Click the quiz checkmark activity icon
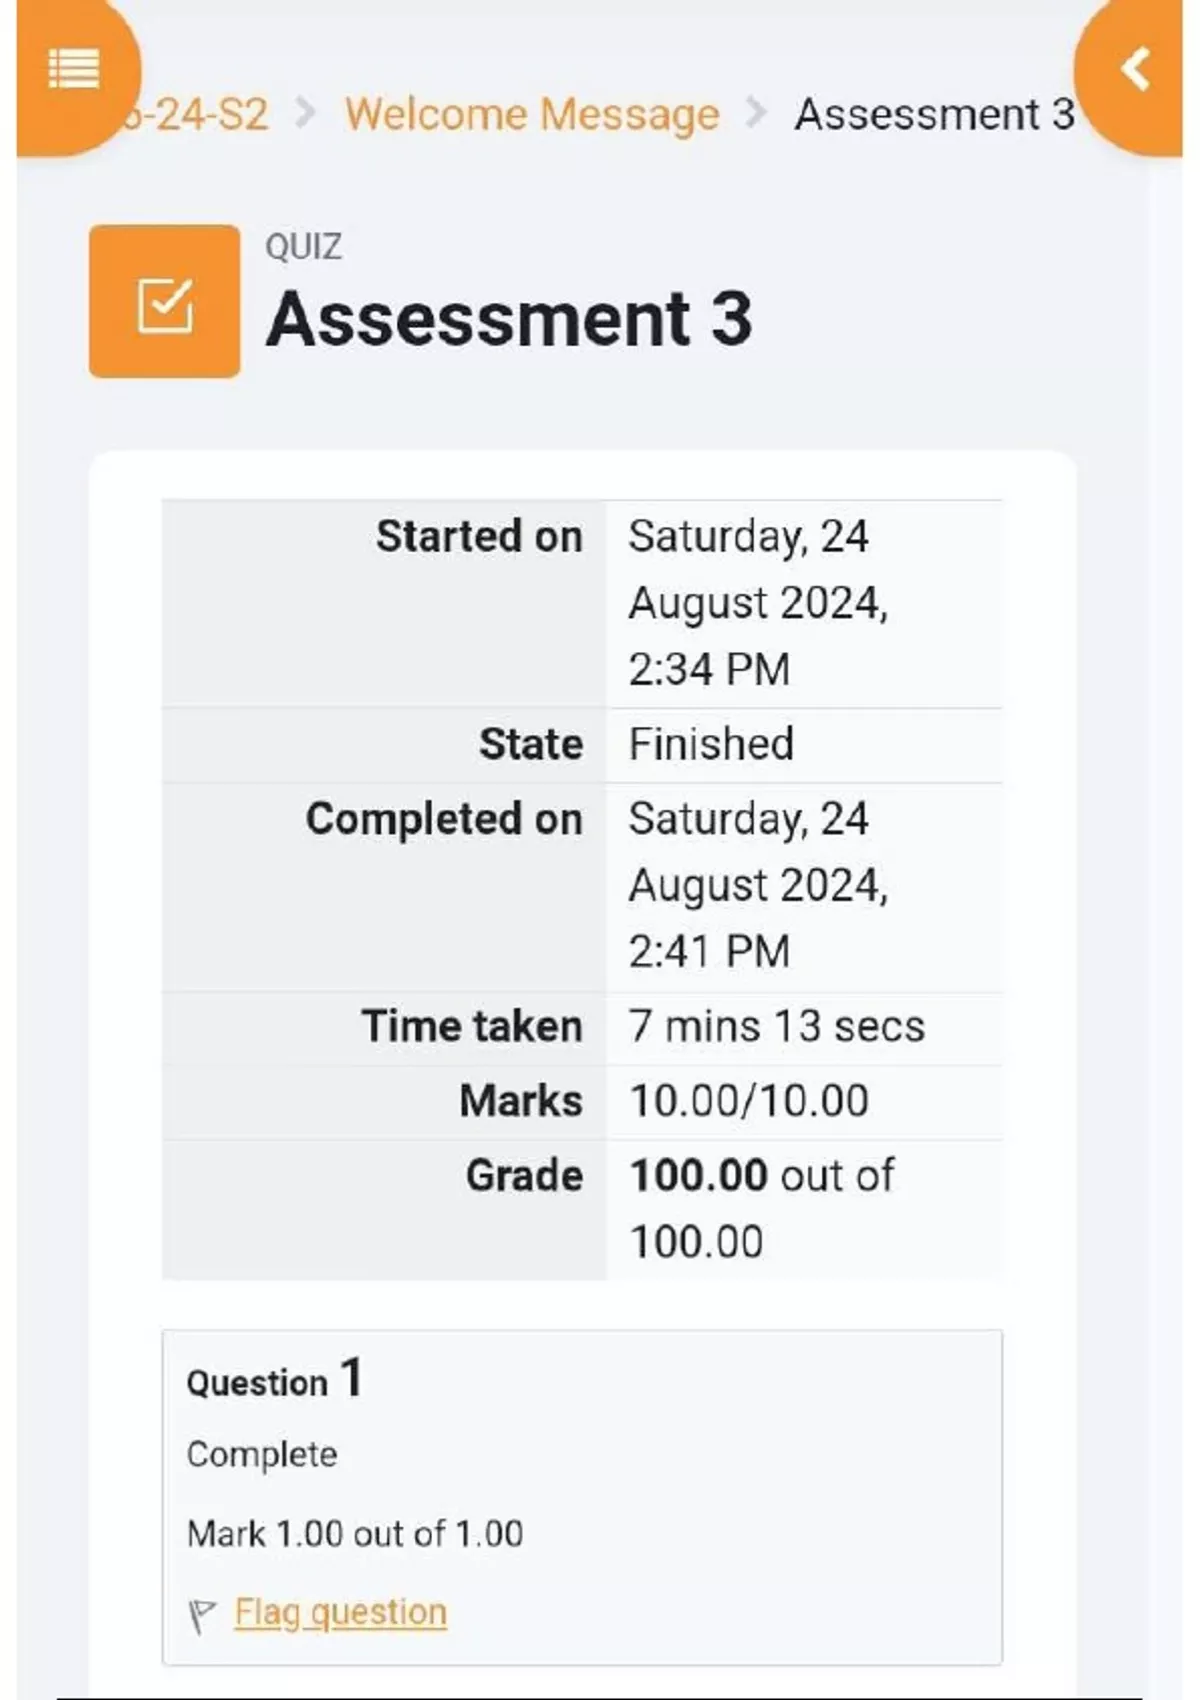The width and height of the screenshot is (1200, 1700). click(164, 302)
